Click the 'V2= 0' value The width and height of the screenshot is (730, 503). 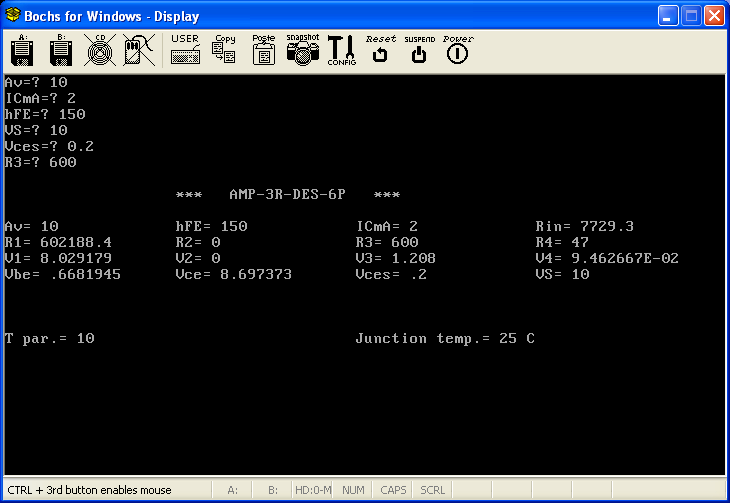pyautogui.click(x=198, y=258)
